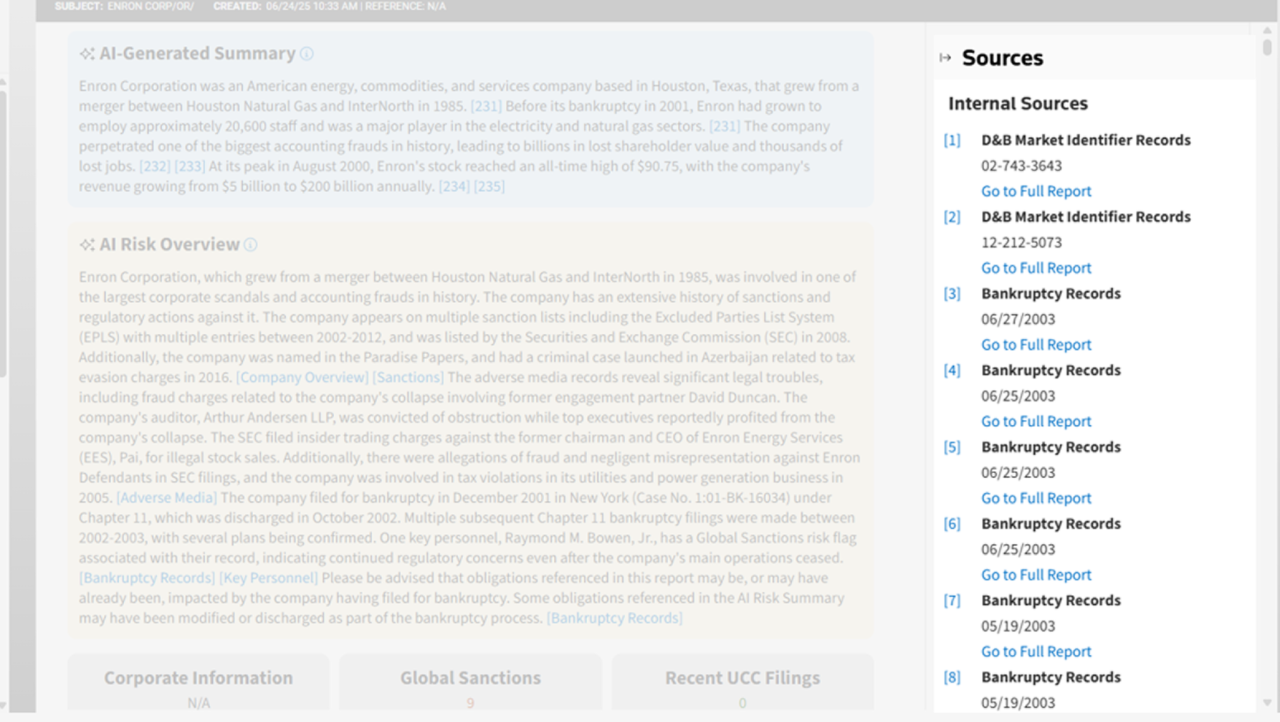Click the AI Risk Overview sparkle icon

click(87, 245)
